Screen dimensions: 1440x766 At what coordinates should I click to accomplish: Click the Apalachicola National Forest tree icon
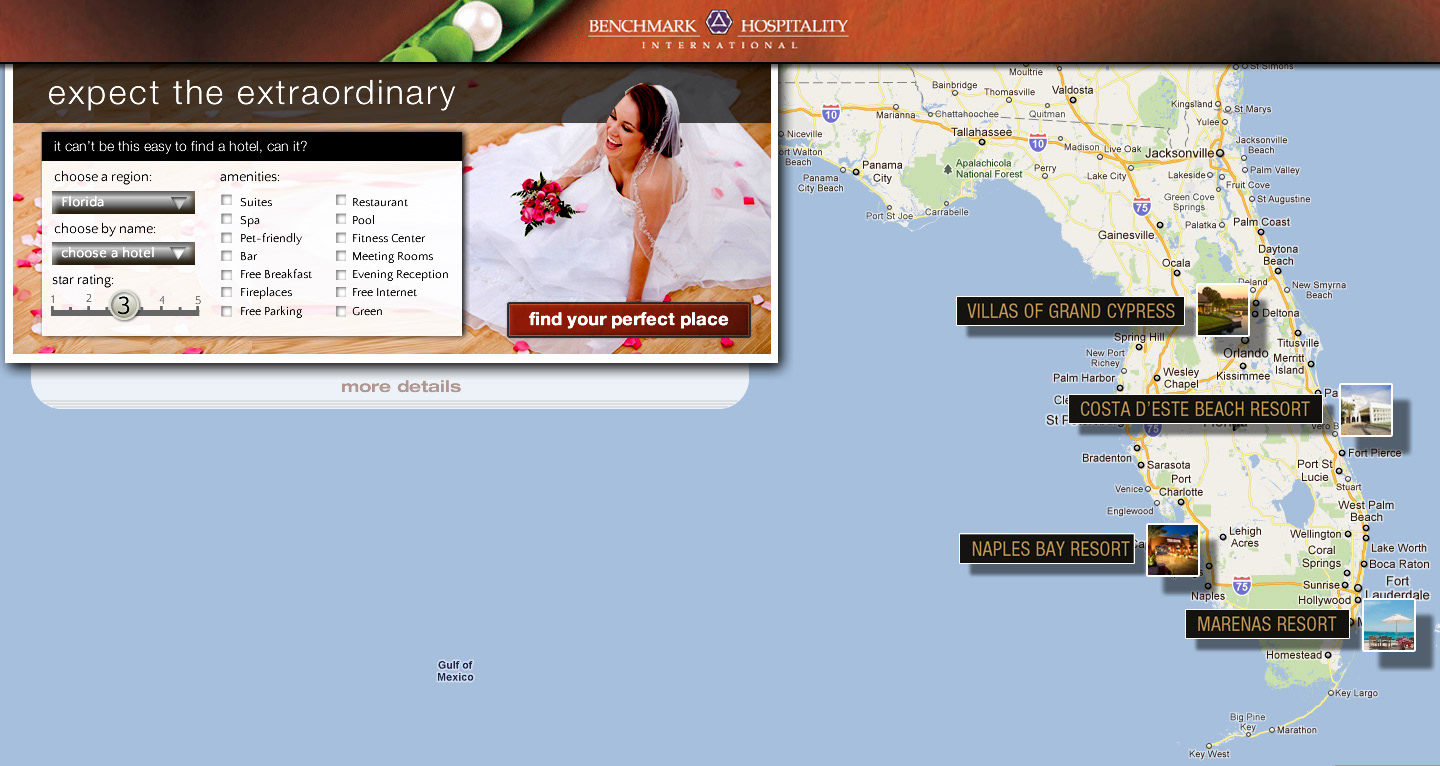point(948,169)
